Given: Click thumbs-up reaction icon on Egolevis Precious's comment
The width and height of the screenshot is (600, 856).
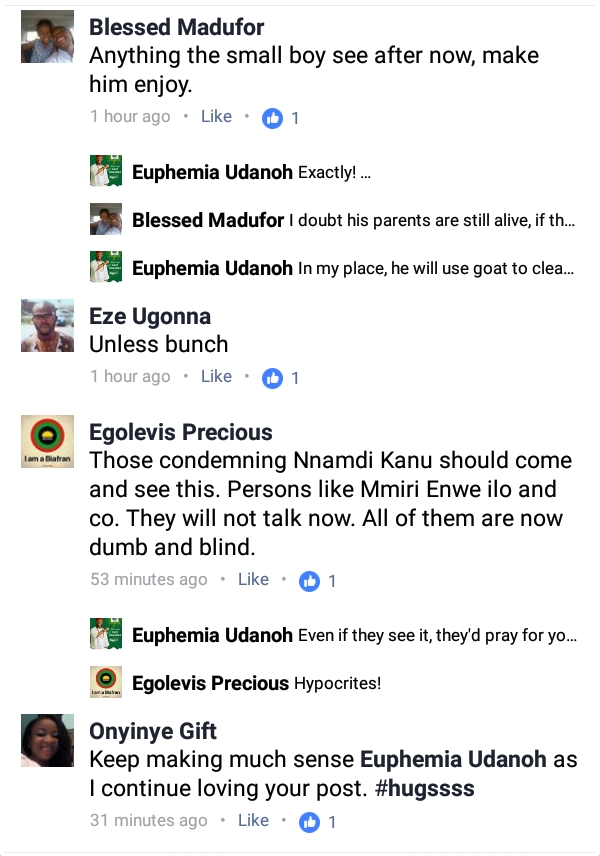Looking at the screenshot, I should [309, 581].
